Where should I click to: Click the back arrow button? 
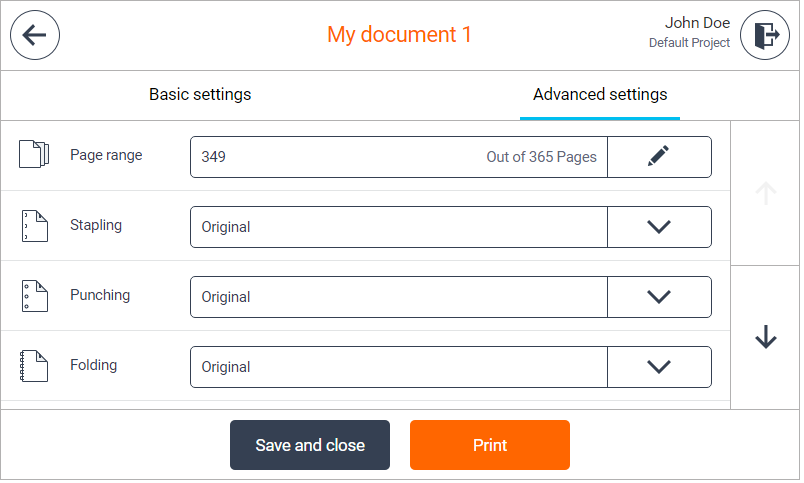point(35,35)
